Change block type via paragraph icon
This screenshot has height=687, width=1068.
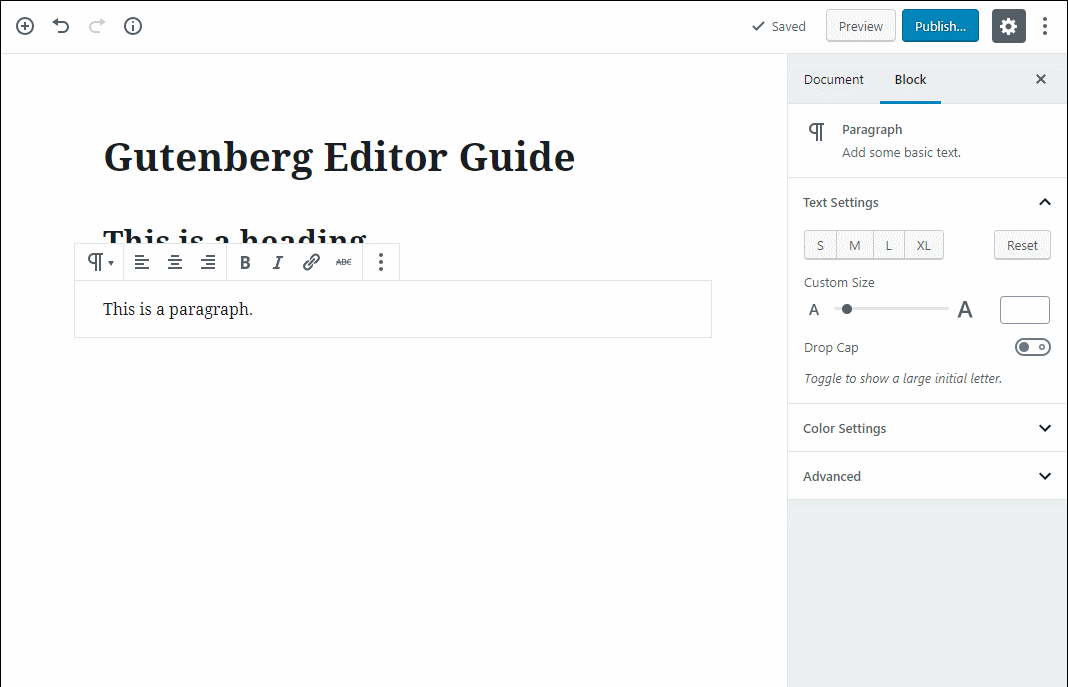(x=99, y=262)
